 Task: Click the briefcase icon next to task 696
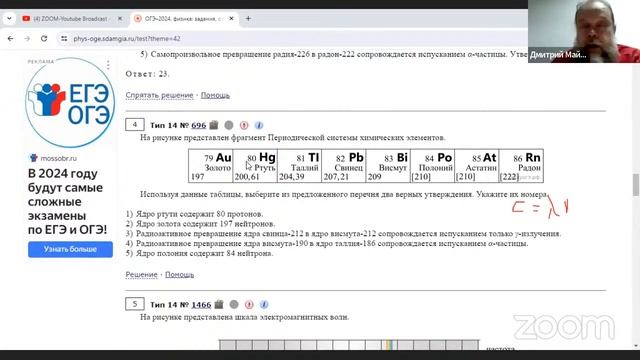[214, 125]
